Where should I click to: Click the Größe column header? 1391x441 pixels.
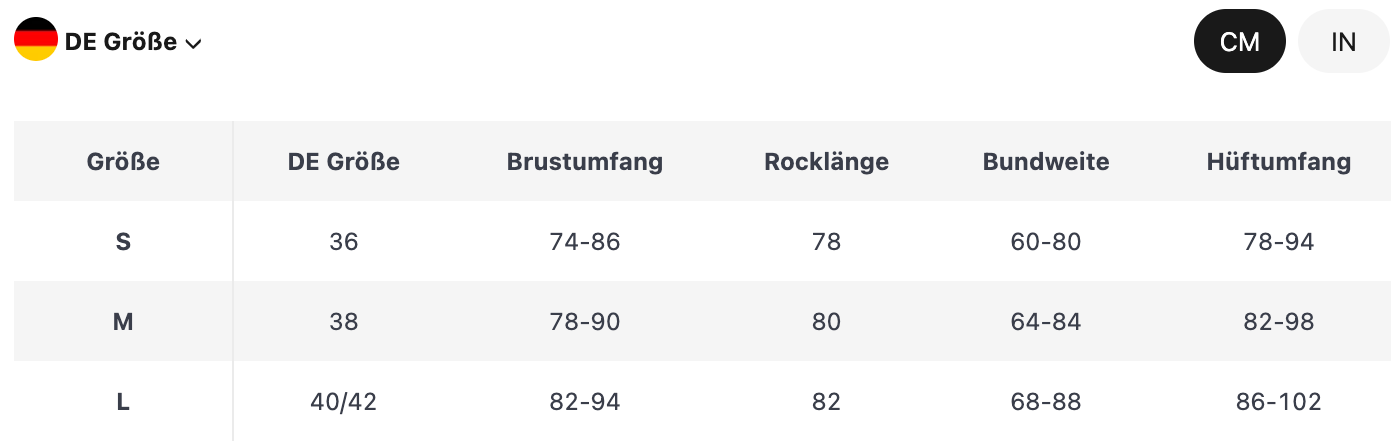pos(123,161)
